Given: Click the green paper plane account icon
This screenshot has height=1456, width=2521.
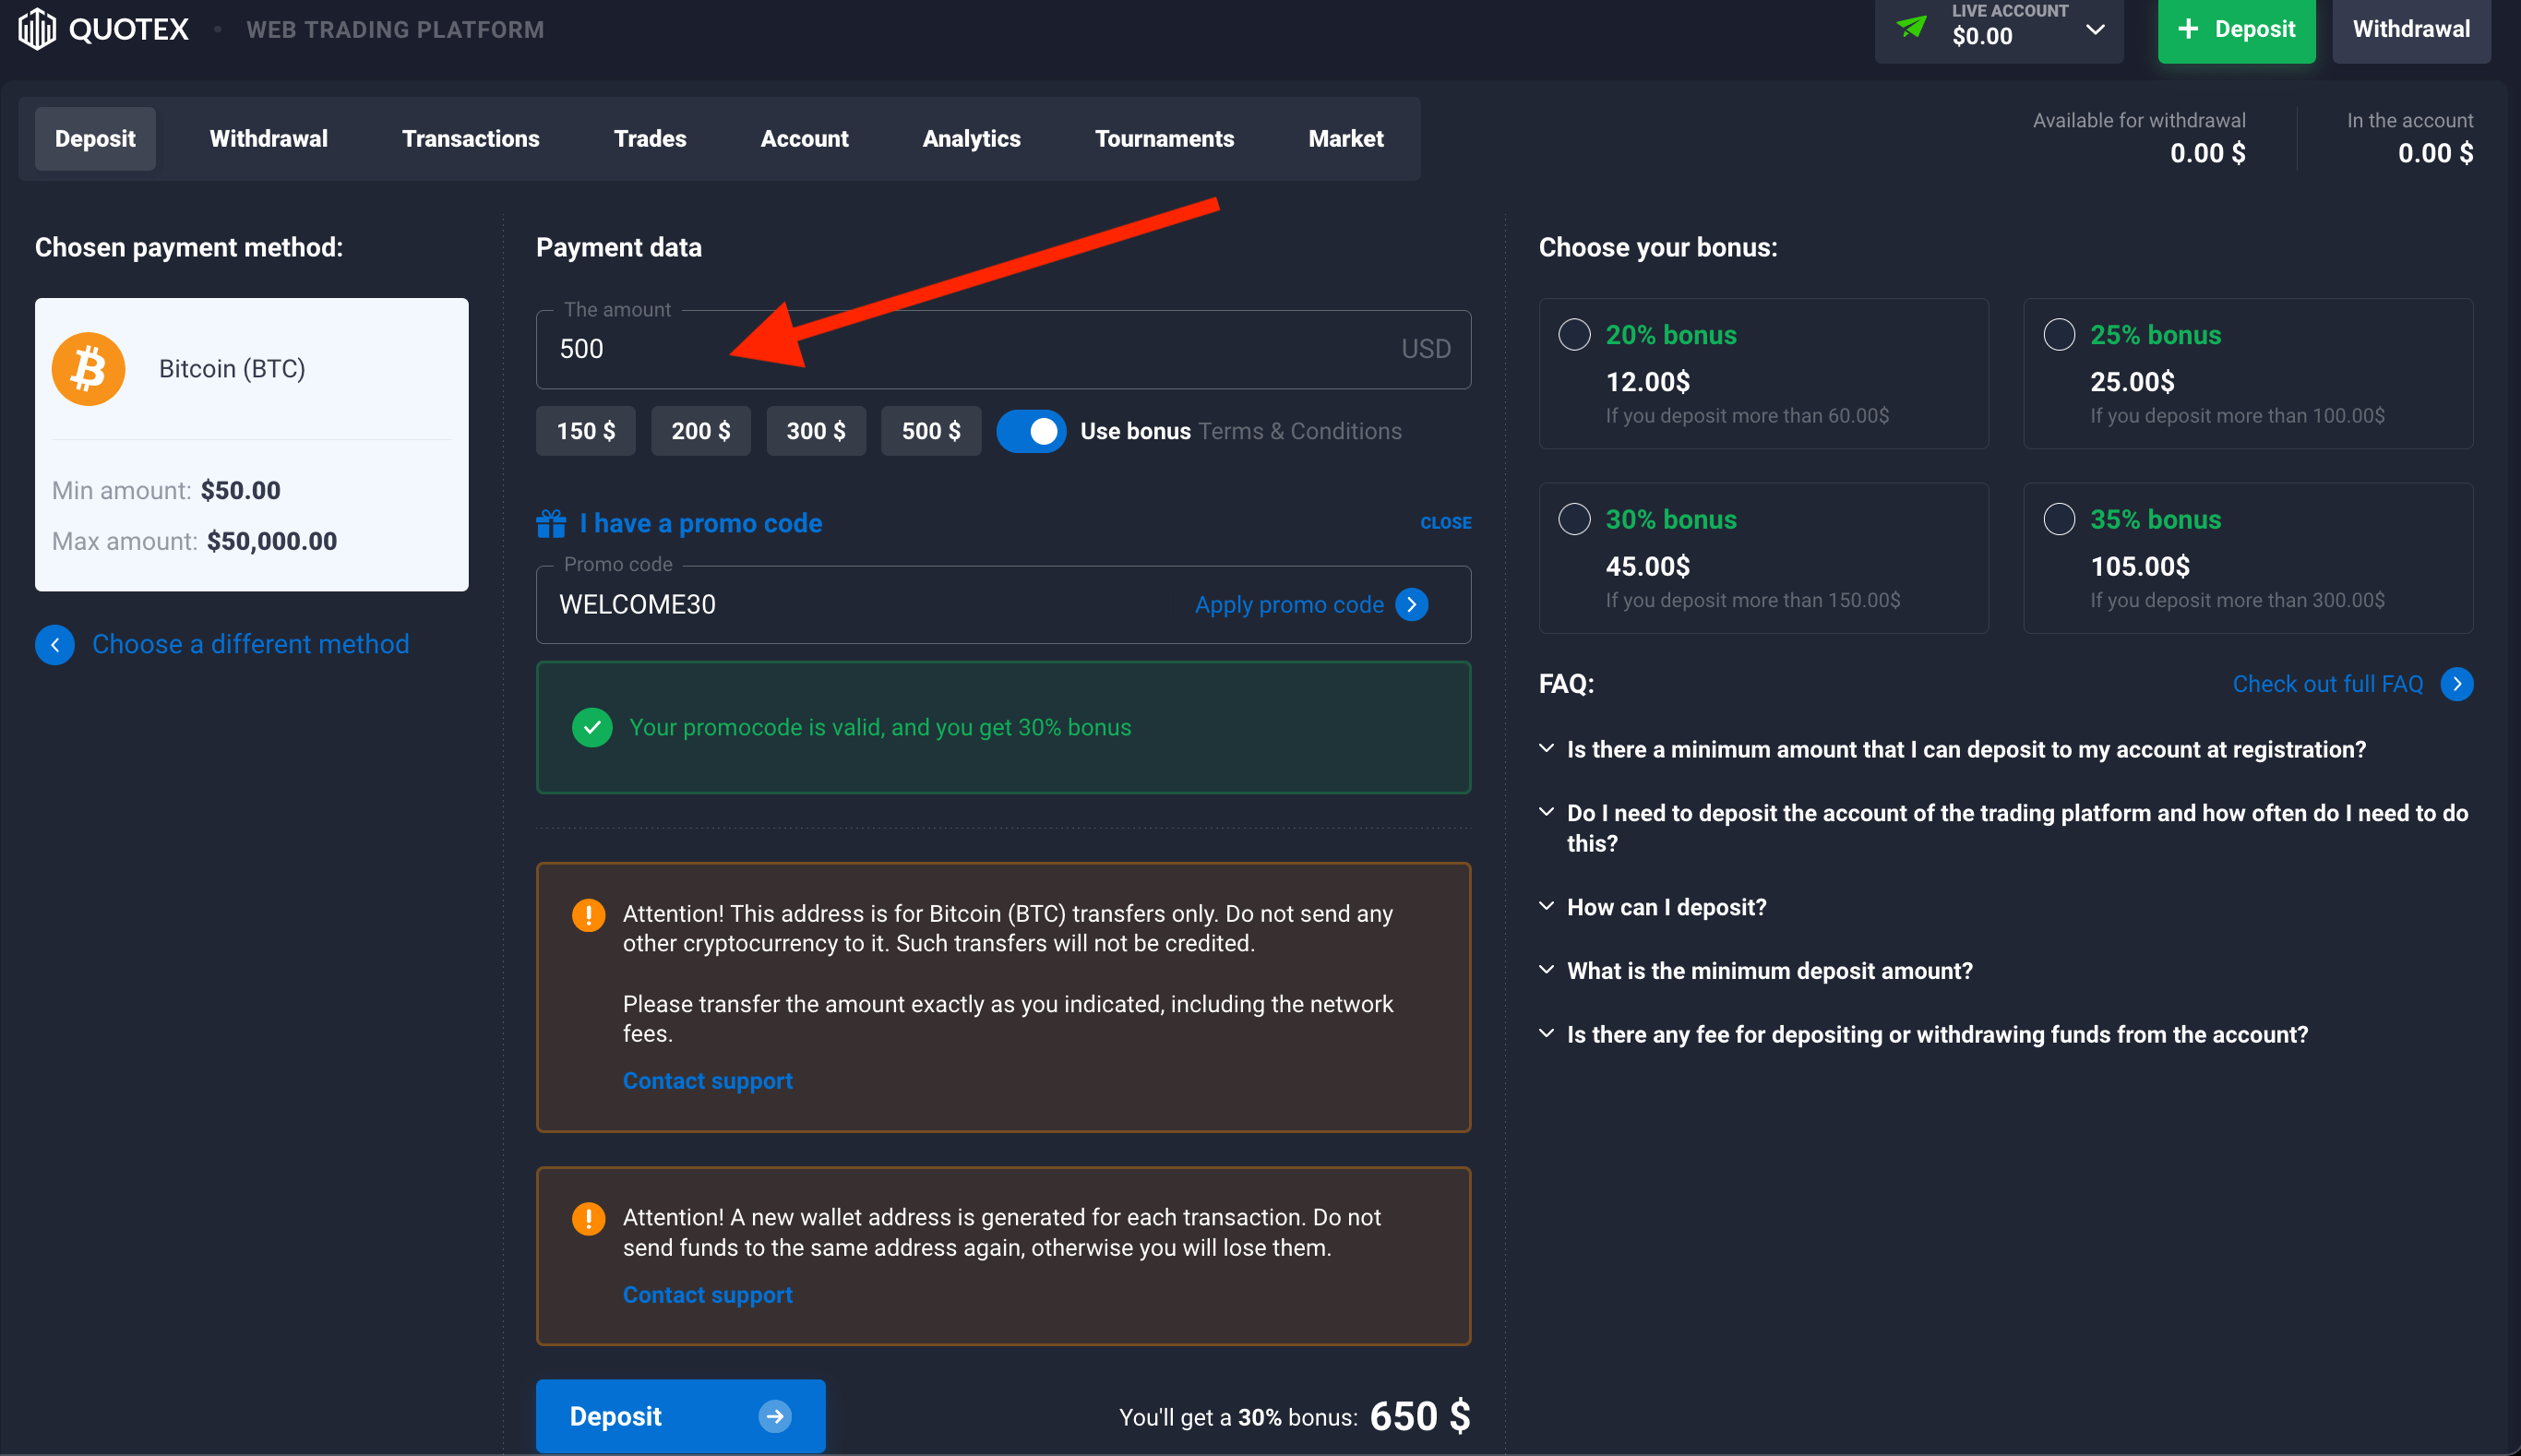Looking at the screenshot, I should click(x=1911, y=27).
